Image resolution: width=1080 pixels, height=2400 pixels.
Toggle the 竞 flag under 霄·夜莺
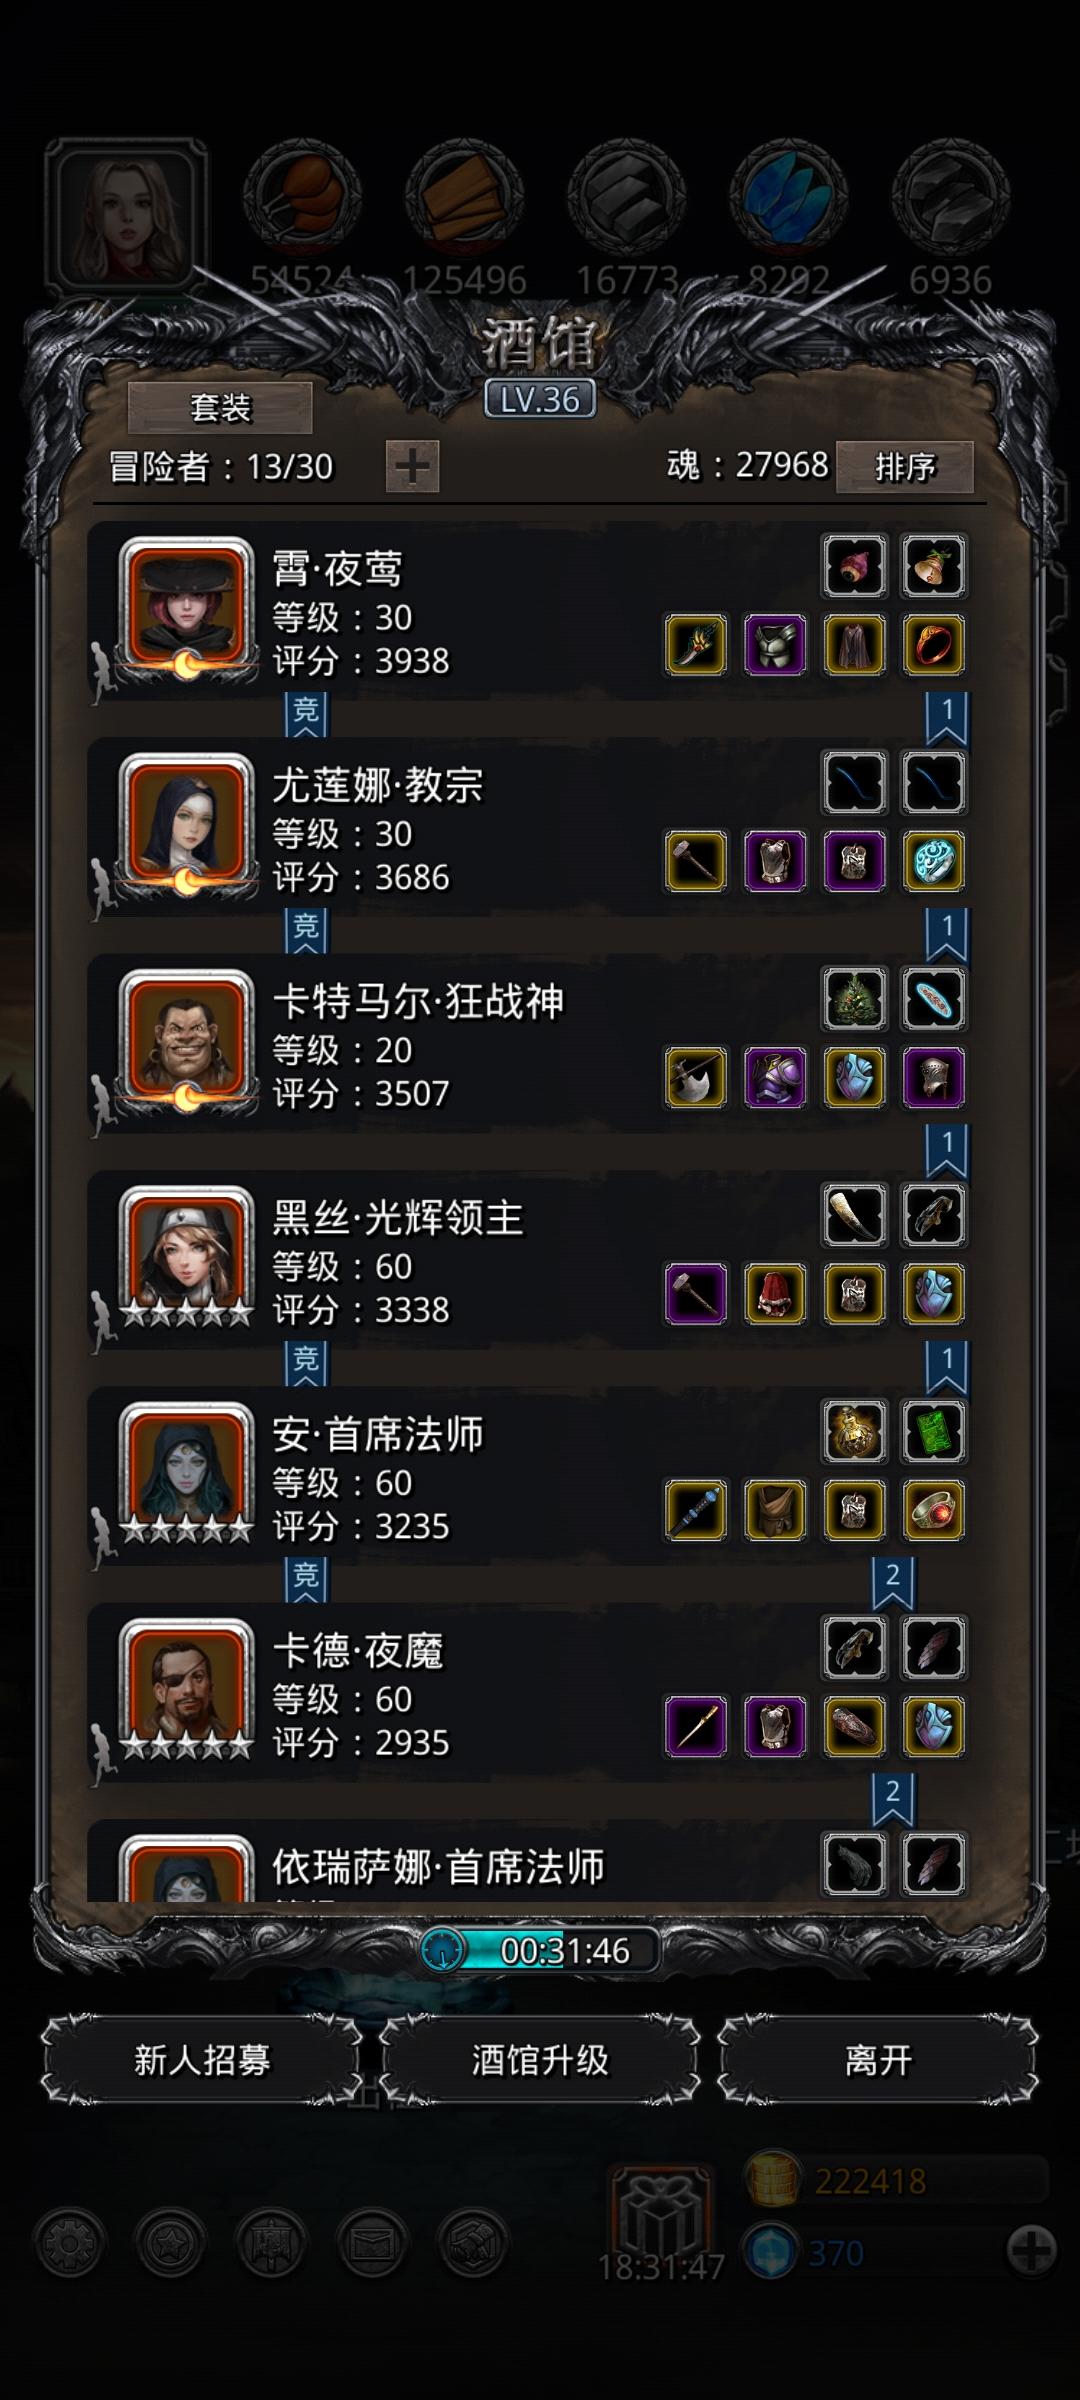[306, 714]
